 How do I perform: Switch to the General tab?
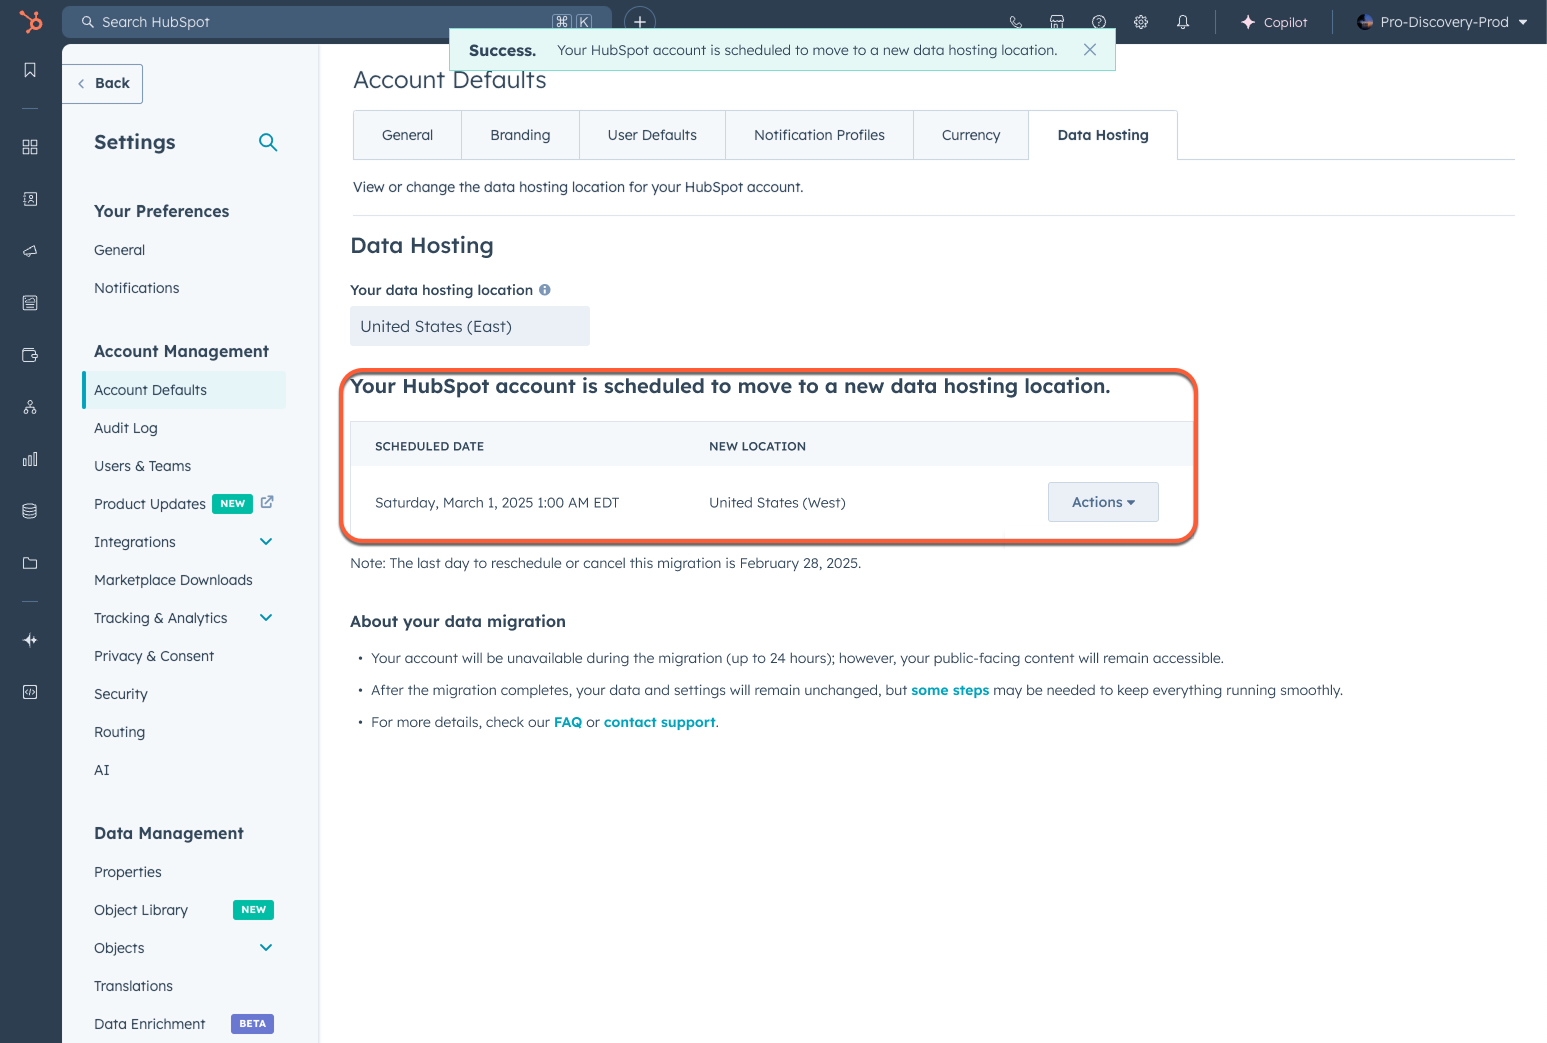click(407, 135)
